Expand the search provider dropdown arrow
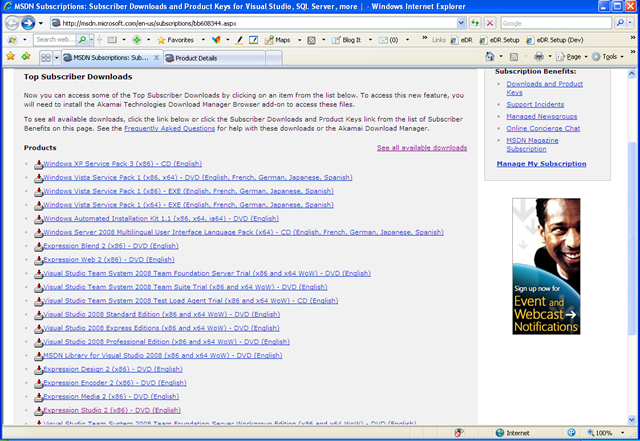 coord(631,23)
